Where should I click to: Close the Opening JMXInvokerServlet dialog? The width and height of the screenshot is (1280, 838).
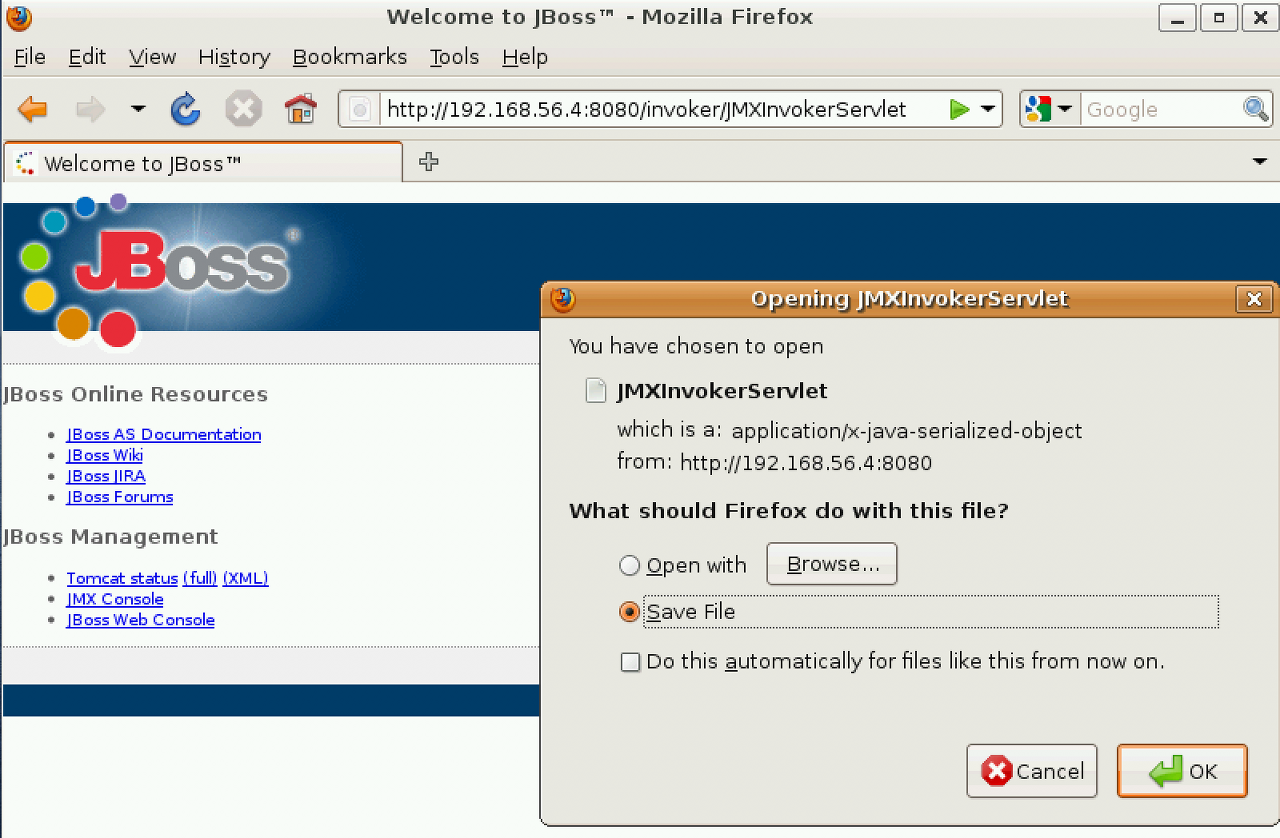(1254, 299)
